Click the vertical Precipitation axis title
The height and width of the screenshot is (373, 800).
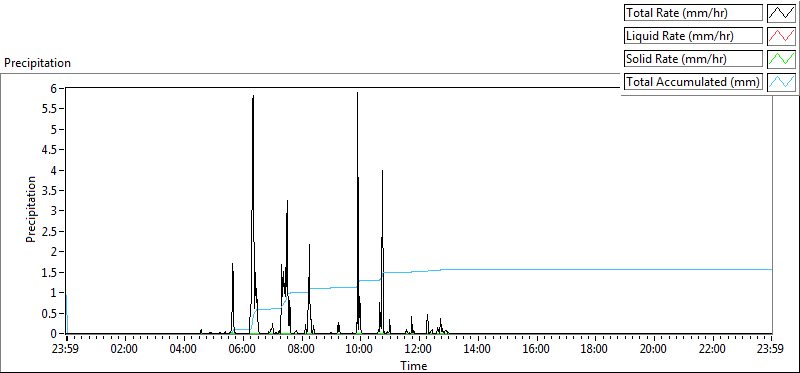(x=31, y=209)
